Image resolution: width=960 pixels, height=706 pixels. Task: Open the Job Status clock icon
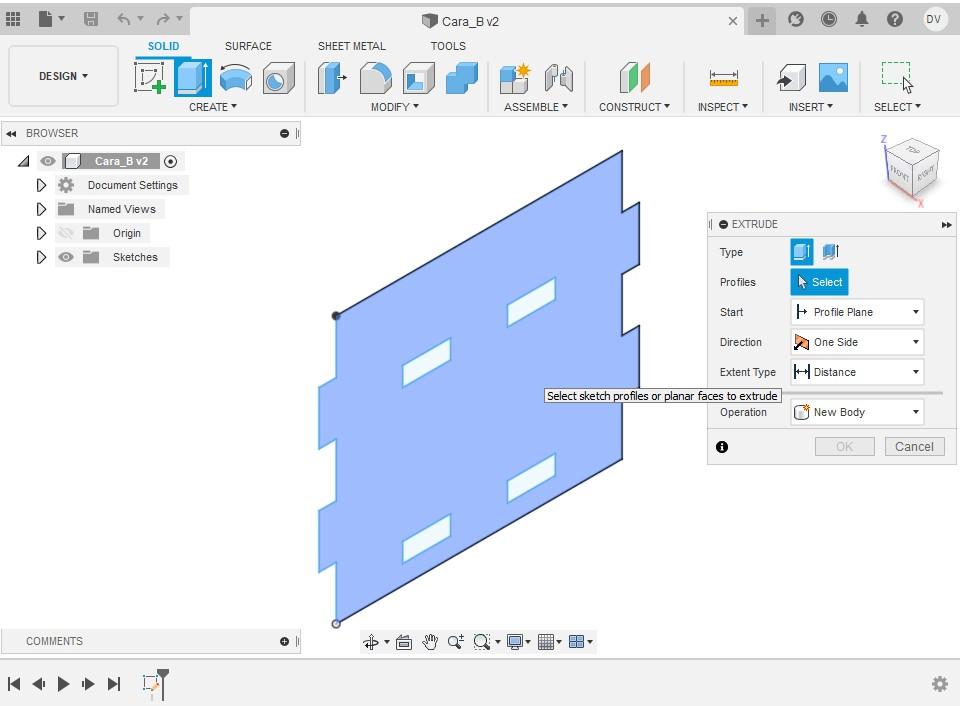[828, 20]
